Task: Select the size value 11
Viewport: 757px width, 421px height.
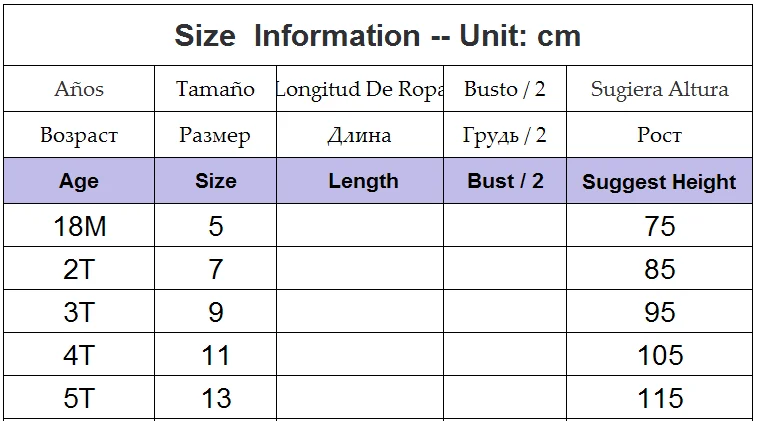Action: click(215, 355)
